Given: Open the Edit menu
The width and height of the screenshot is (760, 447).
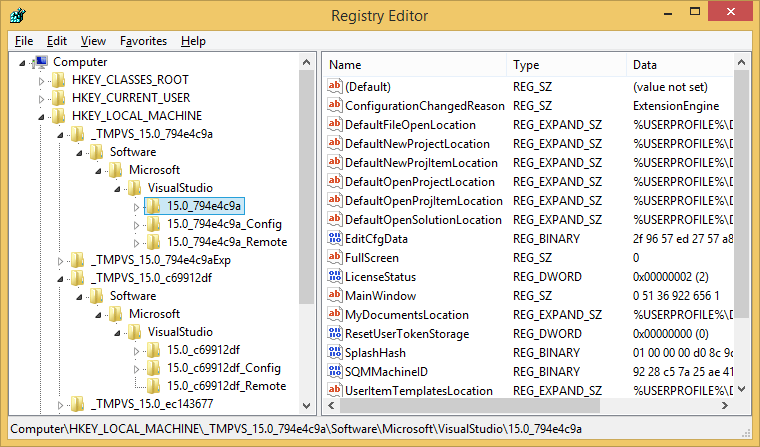Looking at the screenshot, I should [57, 41].
